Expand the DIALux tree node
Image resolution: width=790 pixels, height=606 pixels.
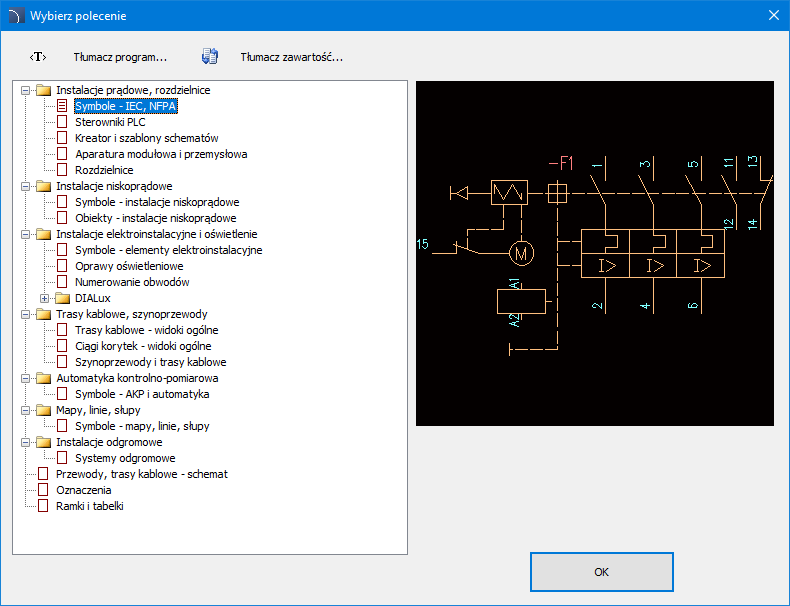[44, 298]
